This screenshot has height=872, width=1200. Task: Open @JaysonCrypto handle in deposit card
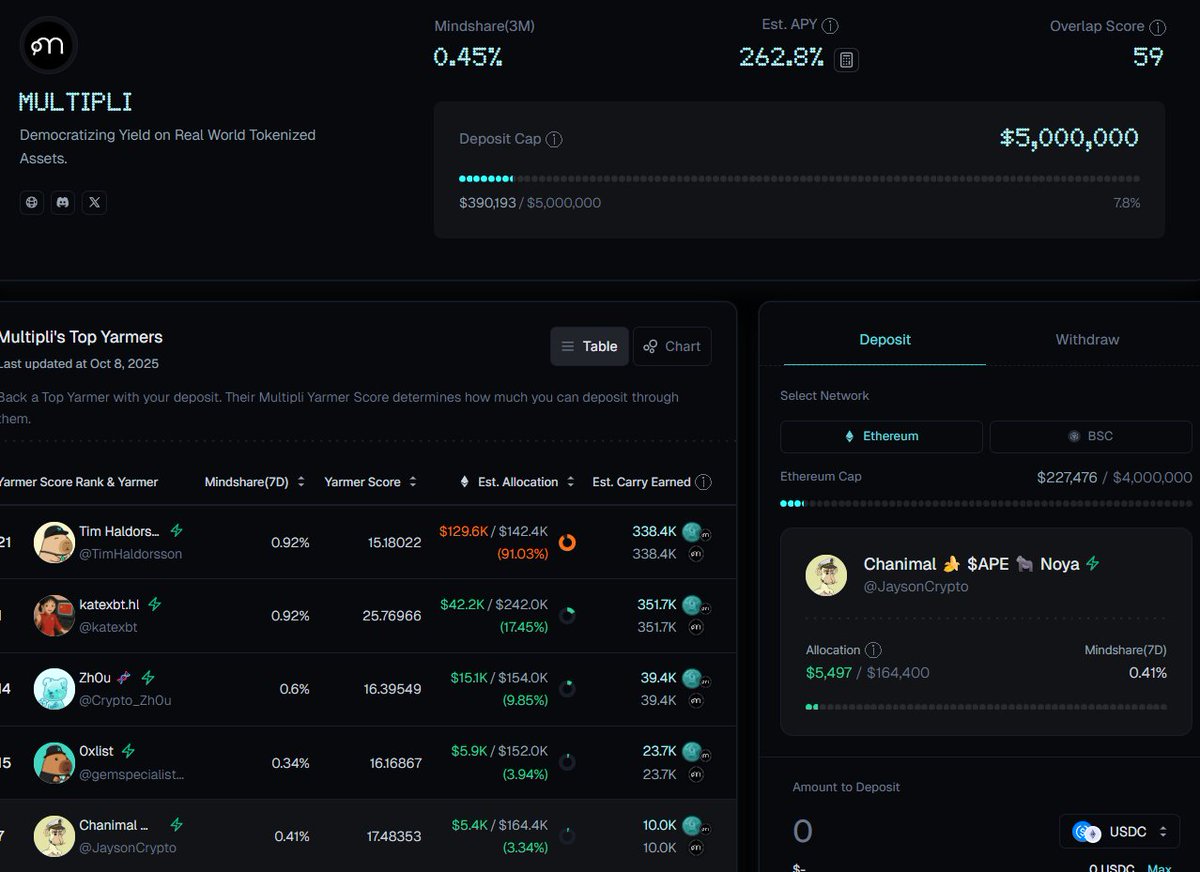(x=916, y=587)
